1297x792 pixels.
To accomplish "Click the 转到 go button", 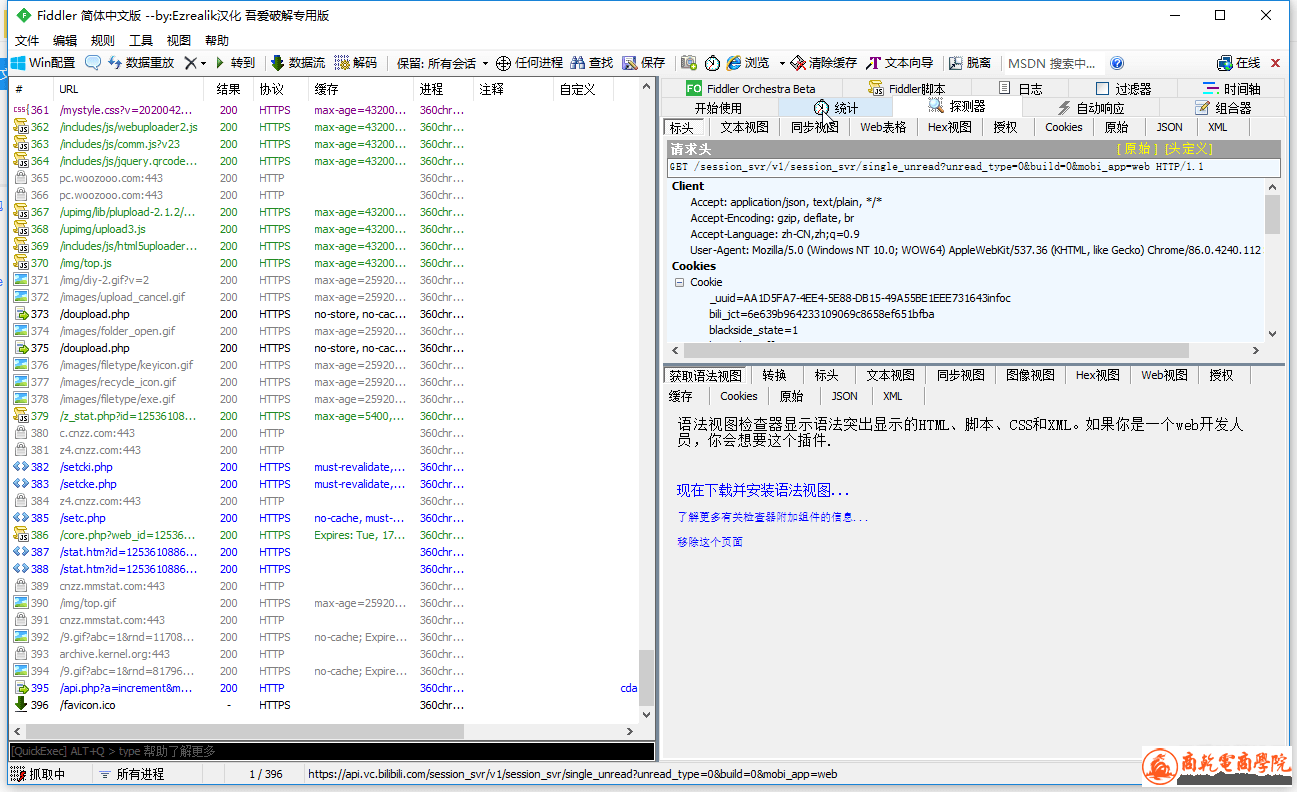I will (234, 63).
